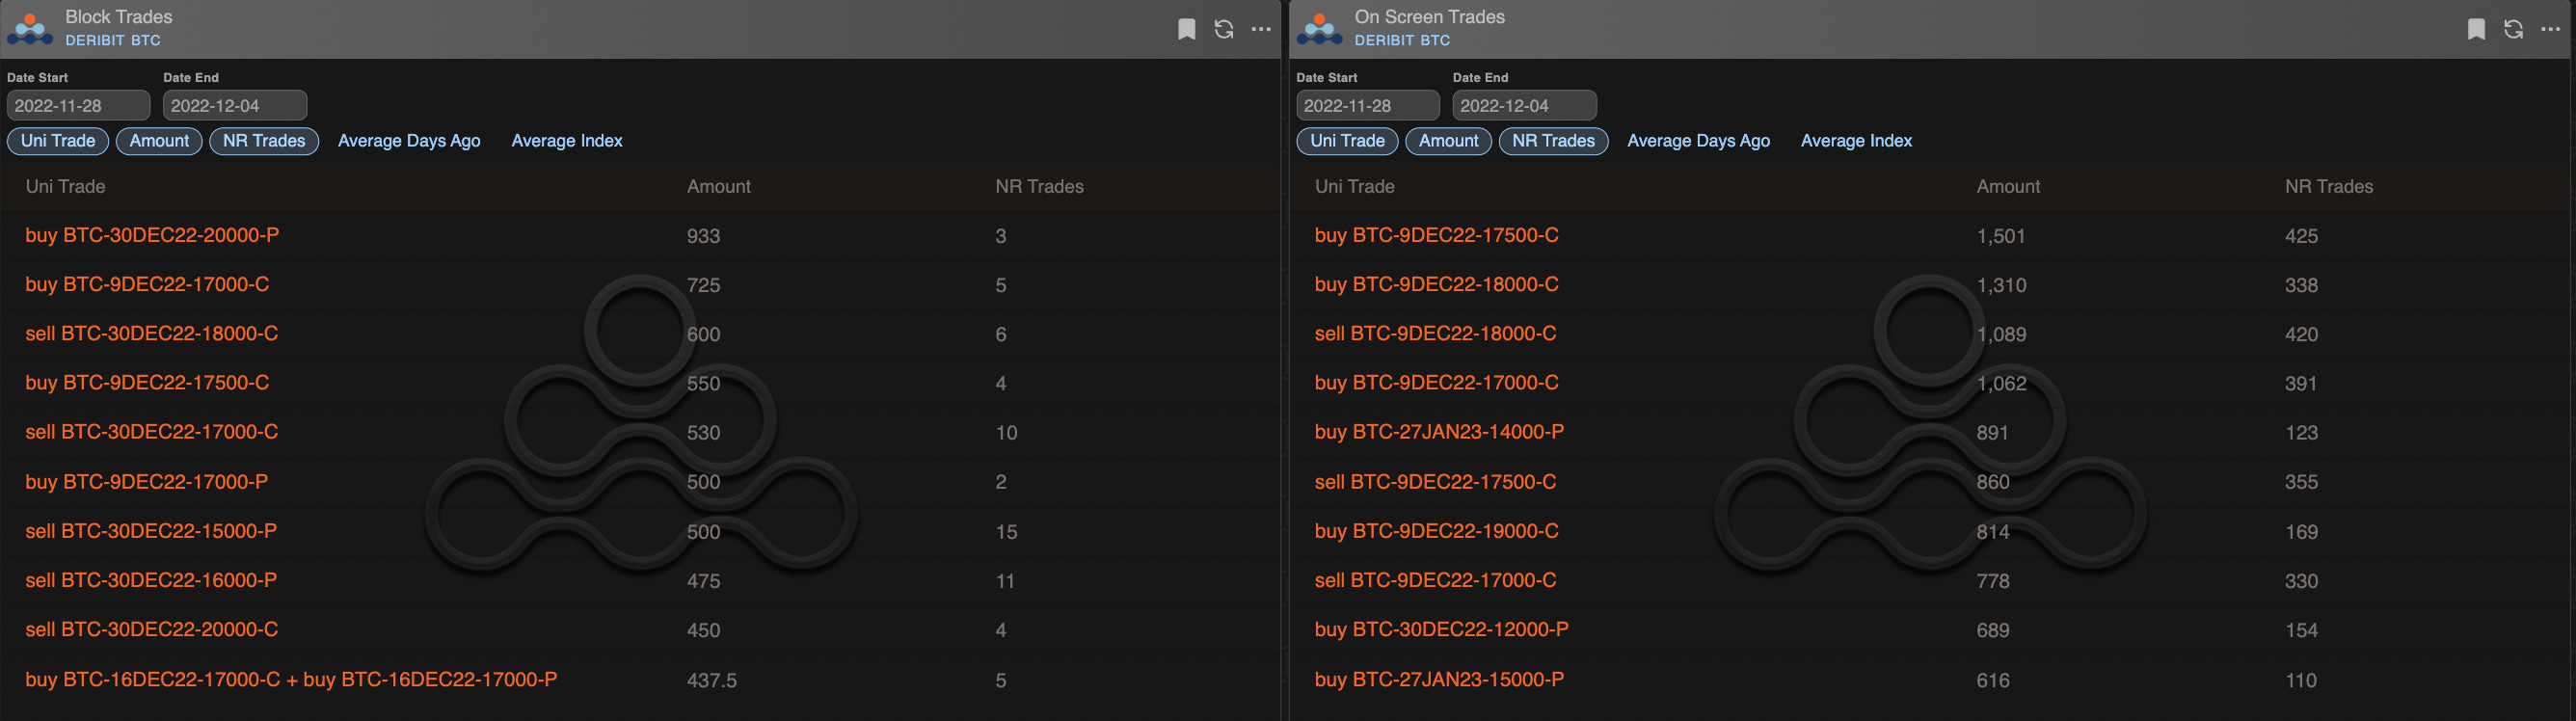Click the logo icon in Block Trades header
Viewport: 2576px width, 721px height.
click(30, 29)
